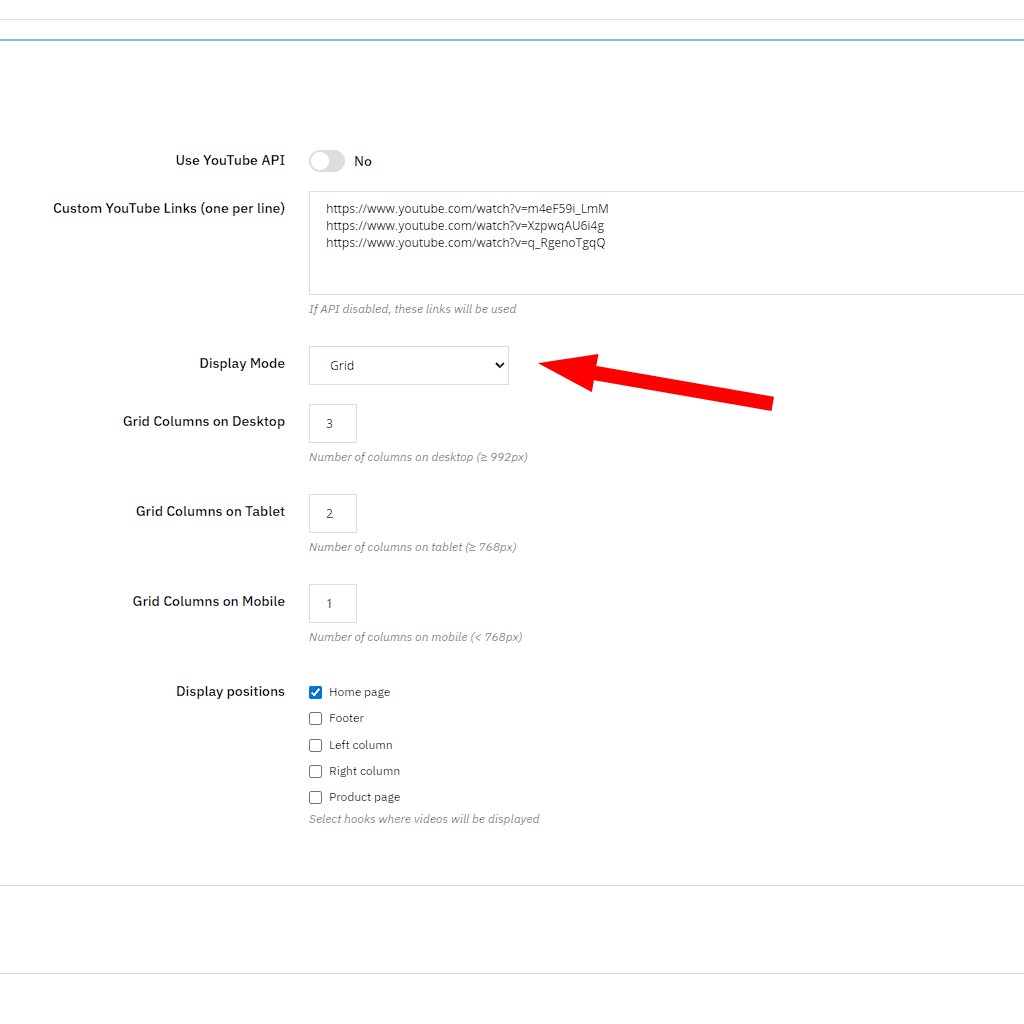The width and height of the screenshot is (1024, 1024).
Task: Click the Custom YouTube Links label
Action: [x=169, y=209]
